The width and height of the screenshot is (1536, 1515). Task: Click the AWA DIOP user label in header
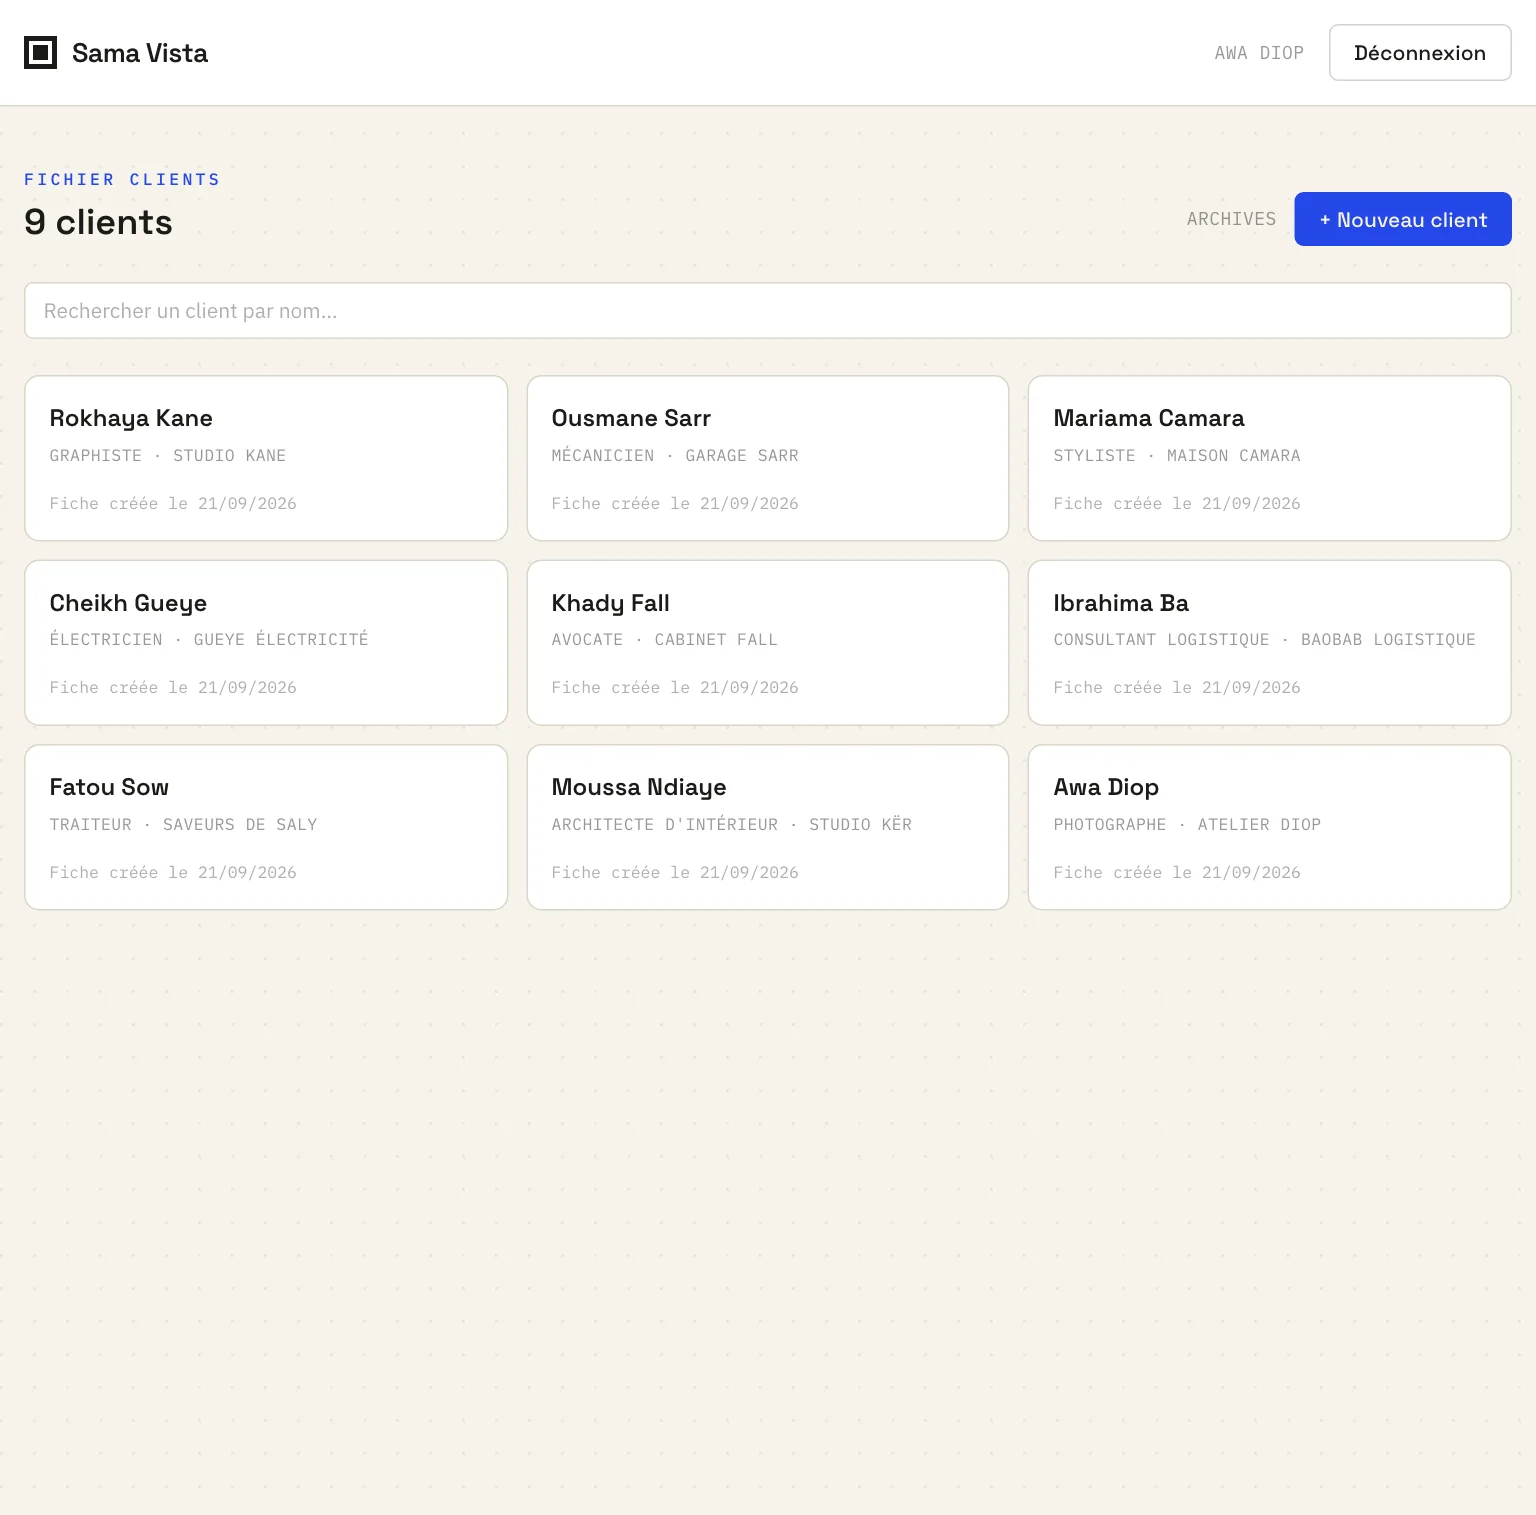pyautogui.click(x=1259, y=53)
